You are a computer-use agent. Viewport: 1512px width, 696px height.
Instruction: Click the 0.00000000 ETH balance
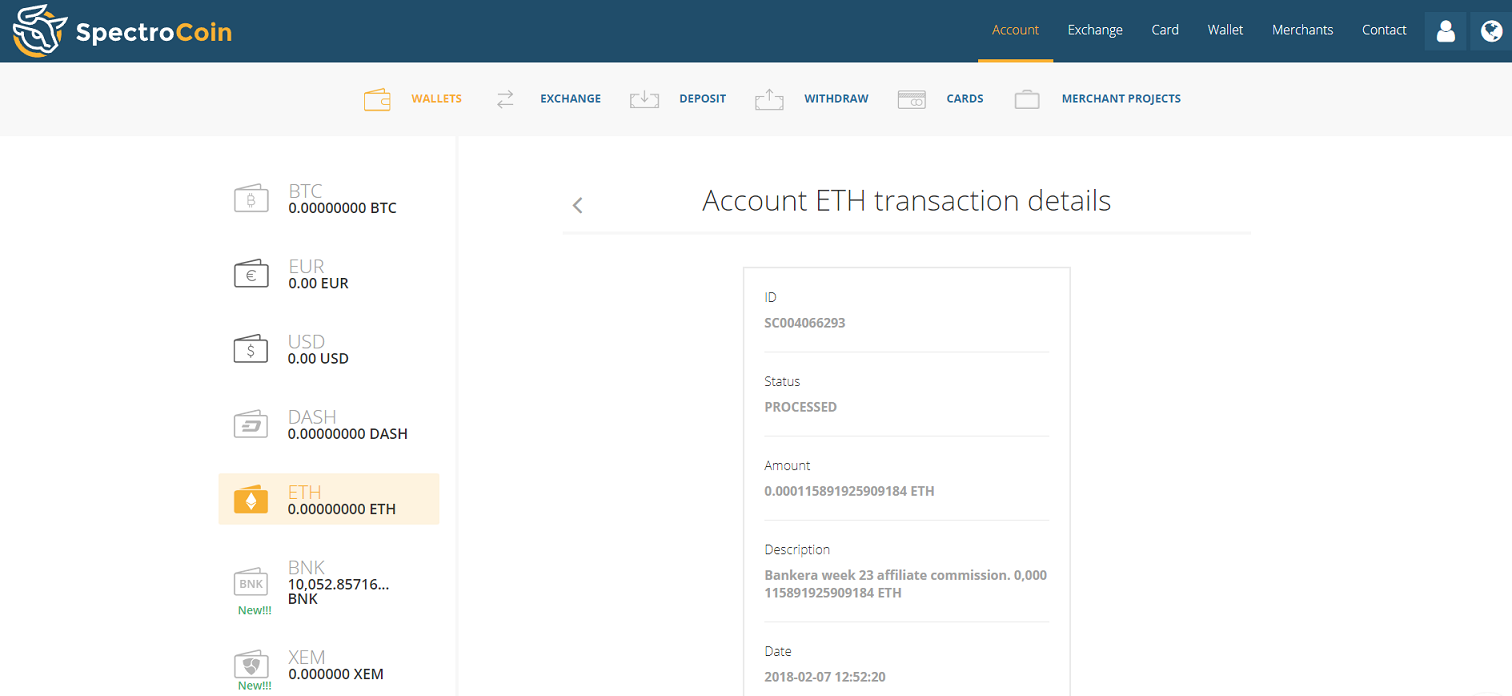(342, 509)
